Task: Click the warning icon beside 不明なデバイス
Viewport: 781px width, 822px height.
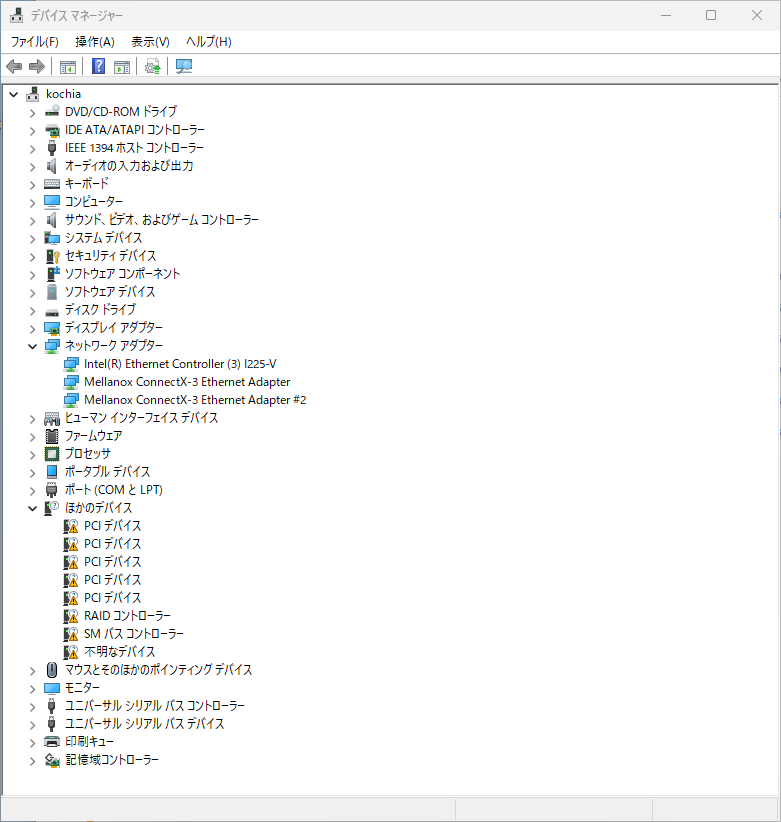Action: [x=71, y=652]
